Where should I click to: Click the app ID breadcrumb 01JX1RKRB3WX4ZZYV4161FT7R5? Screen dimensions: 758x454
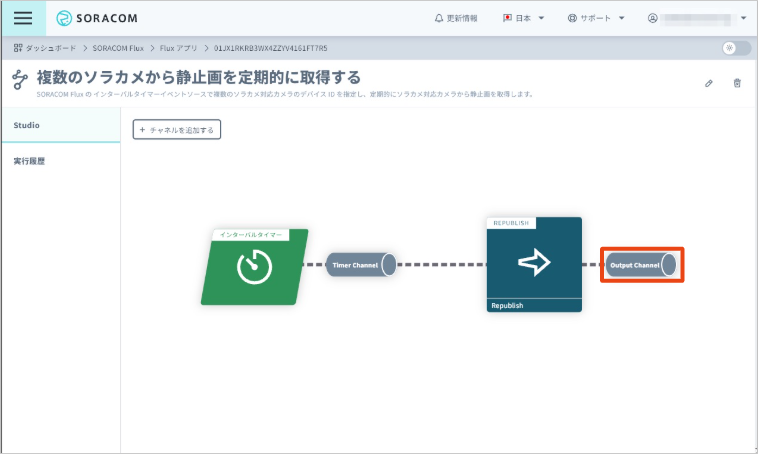click(271, 48)
